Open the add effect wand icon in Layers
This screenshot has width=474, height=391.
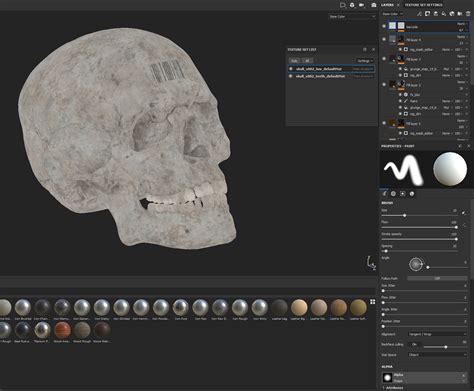(x=419, y=14)
